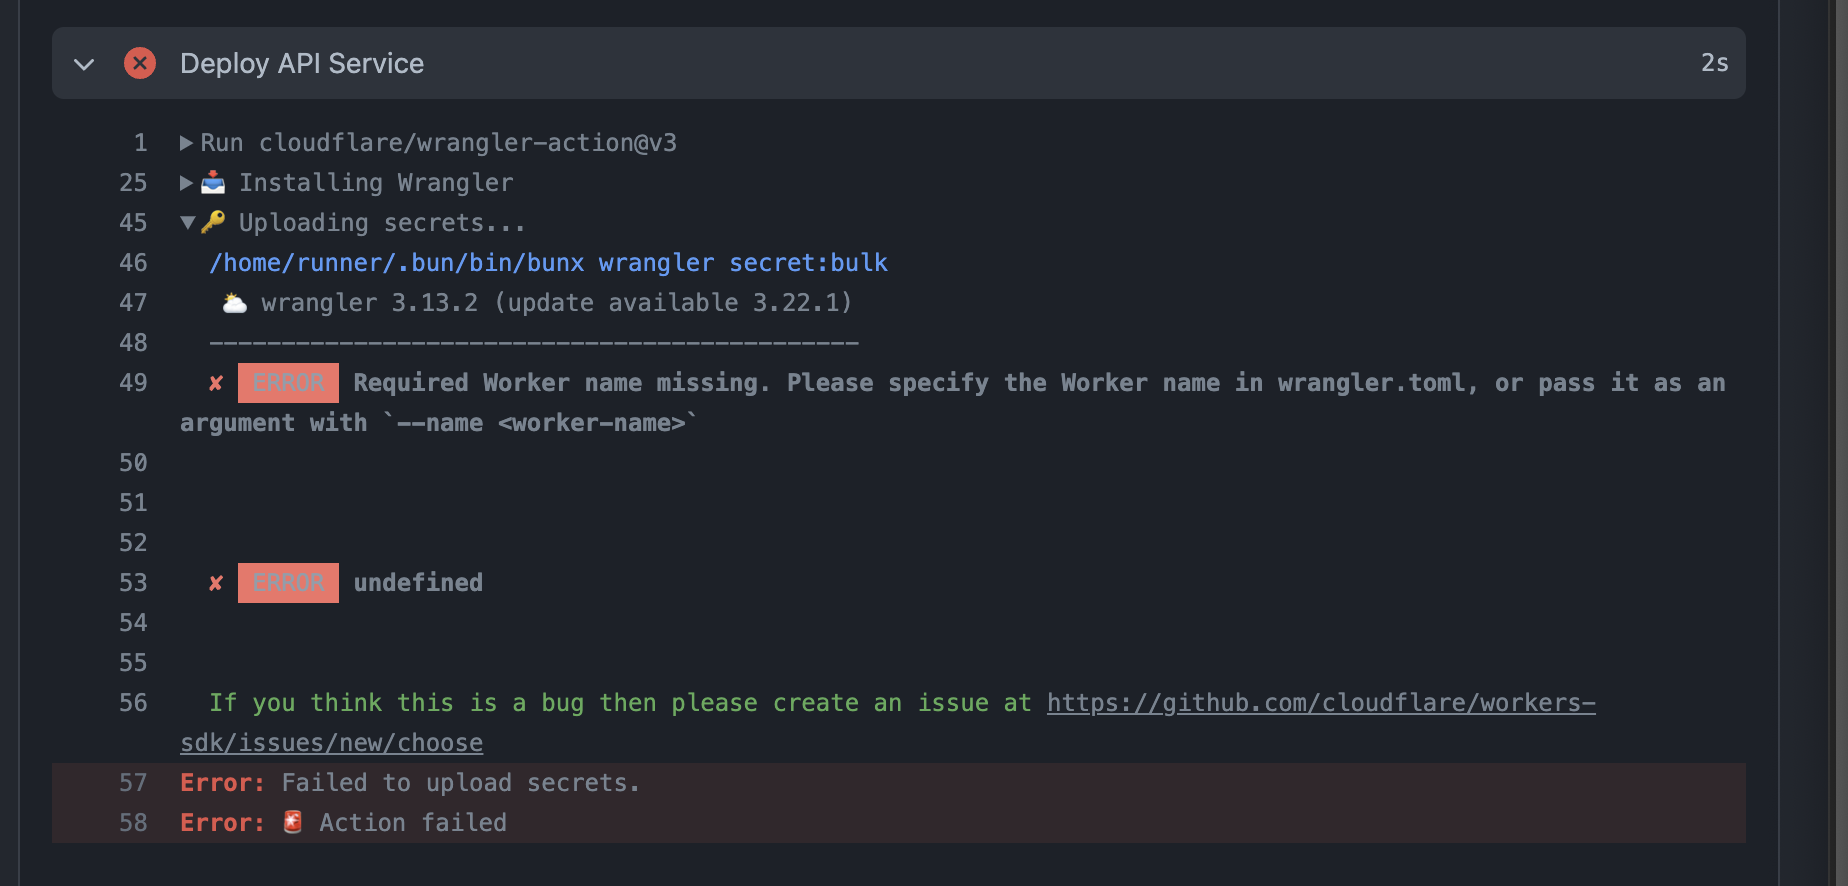Click the red X mark on line 49
This screenshot has width=1848, height=886.
click(216, 383)
